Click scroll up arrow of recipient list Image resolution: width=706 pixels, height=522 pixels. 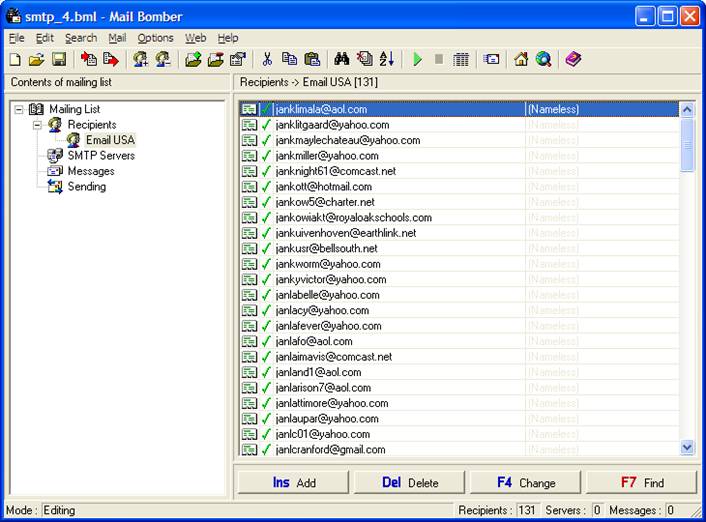click(x=687, y=109)
